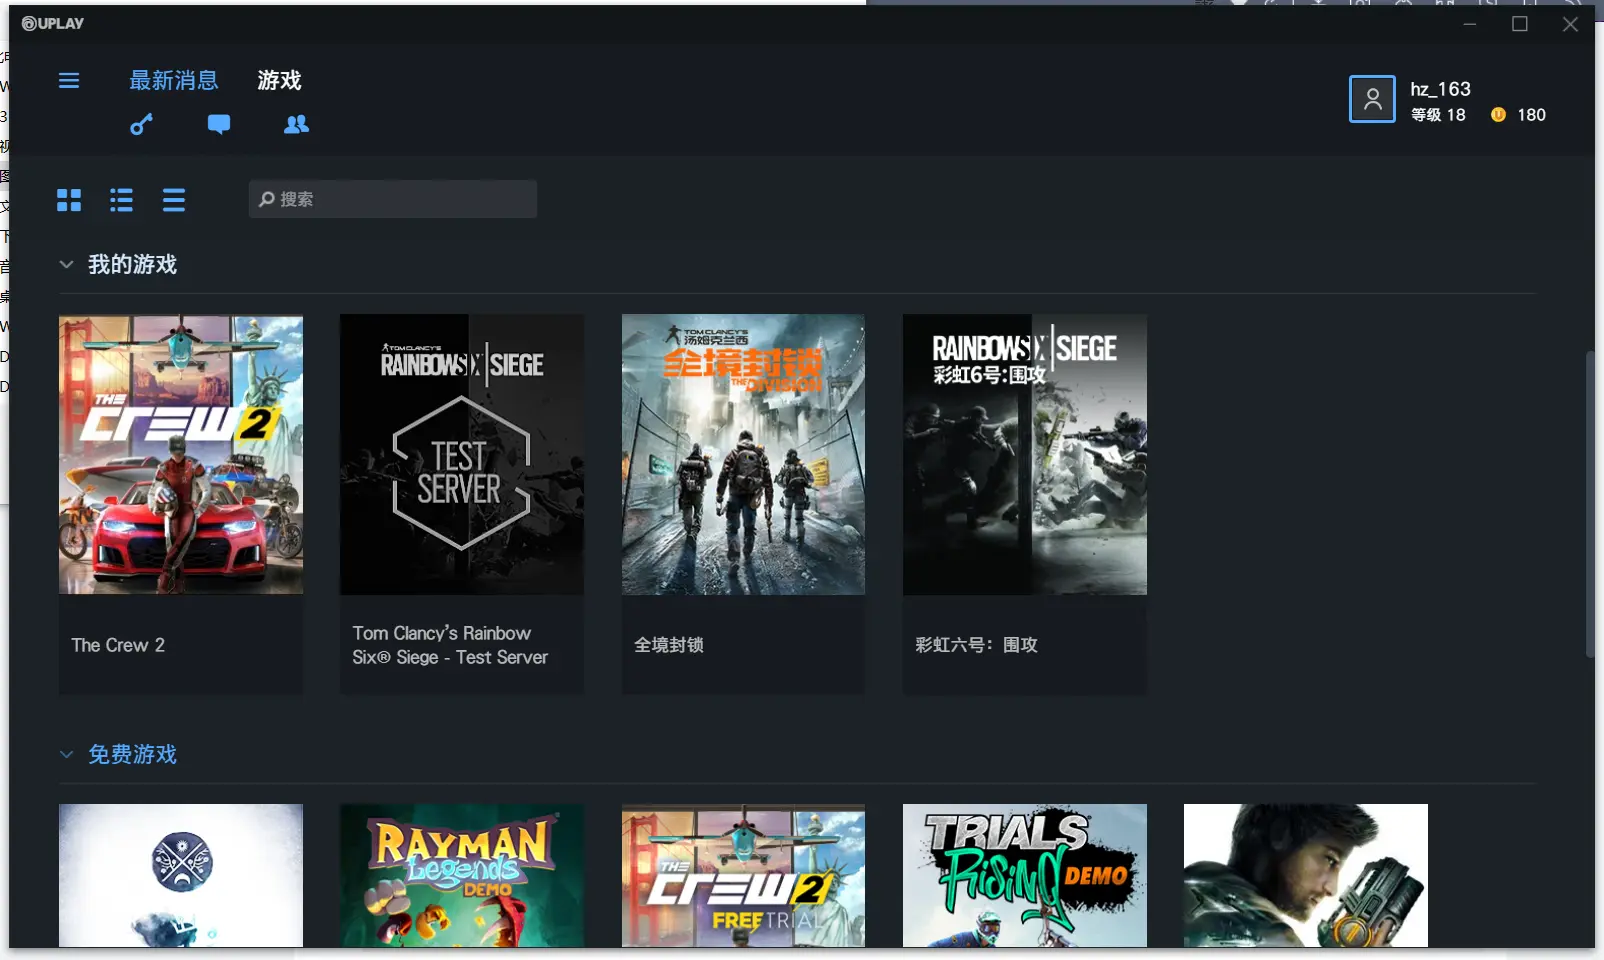Switch to compact list view
1604x960 pixels.
(174, 200)
